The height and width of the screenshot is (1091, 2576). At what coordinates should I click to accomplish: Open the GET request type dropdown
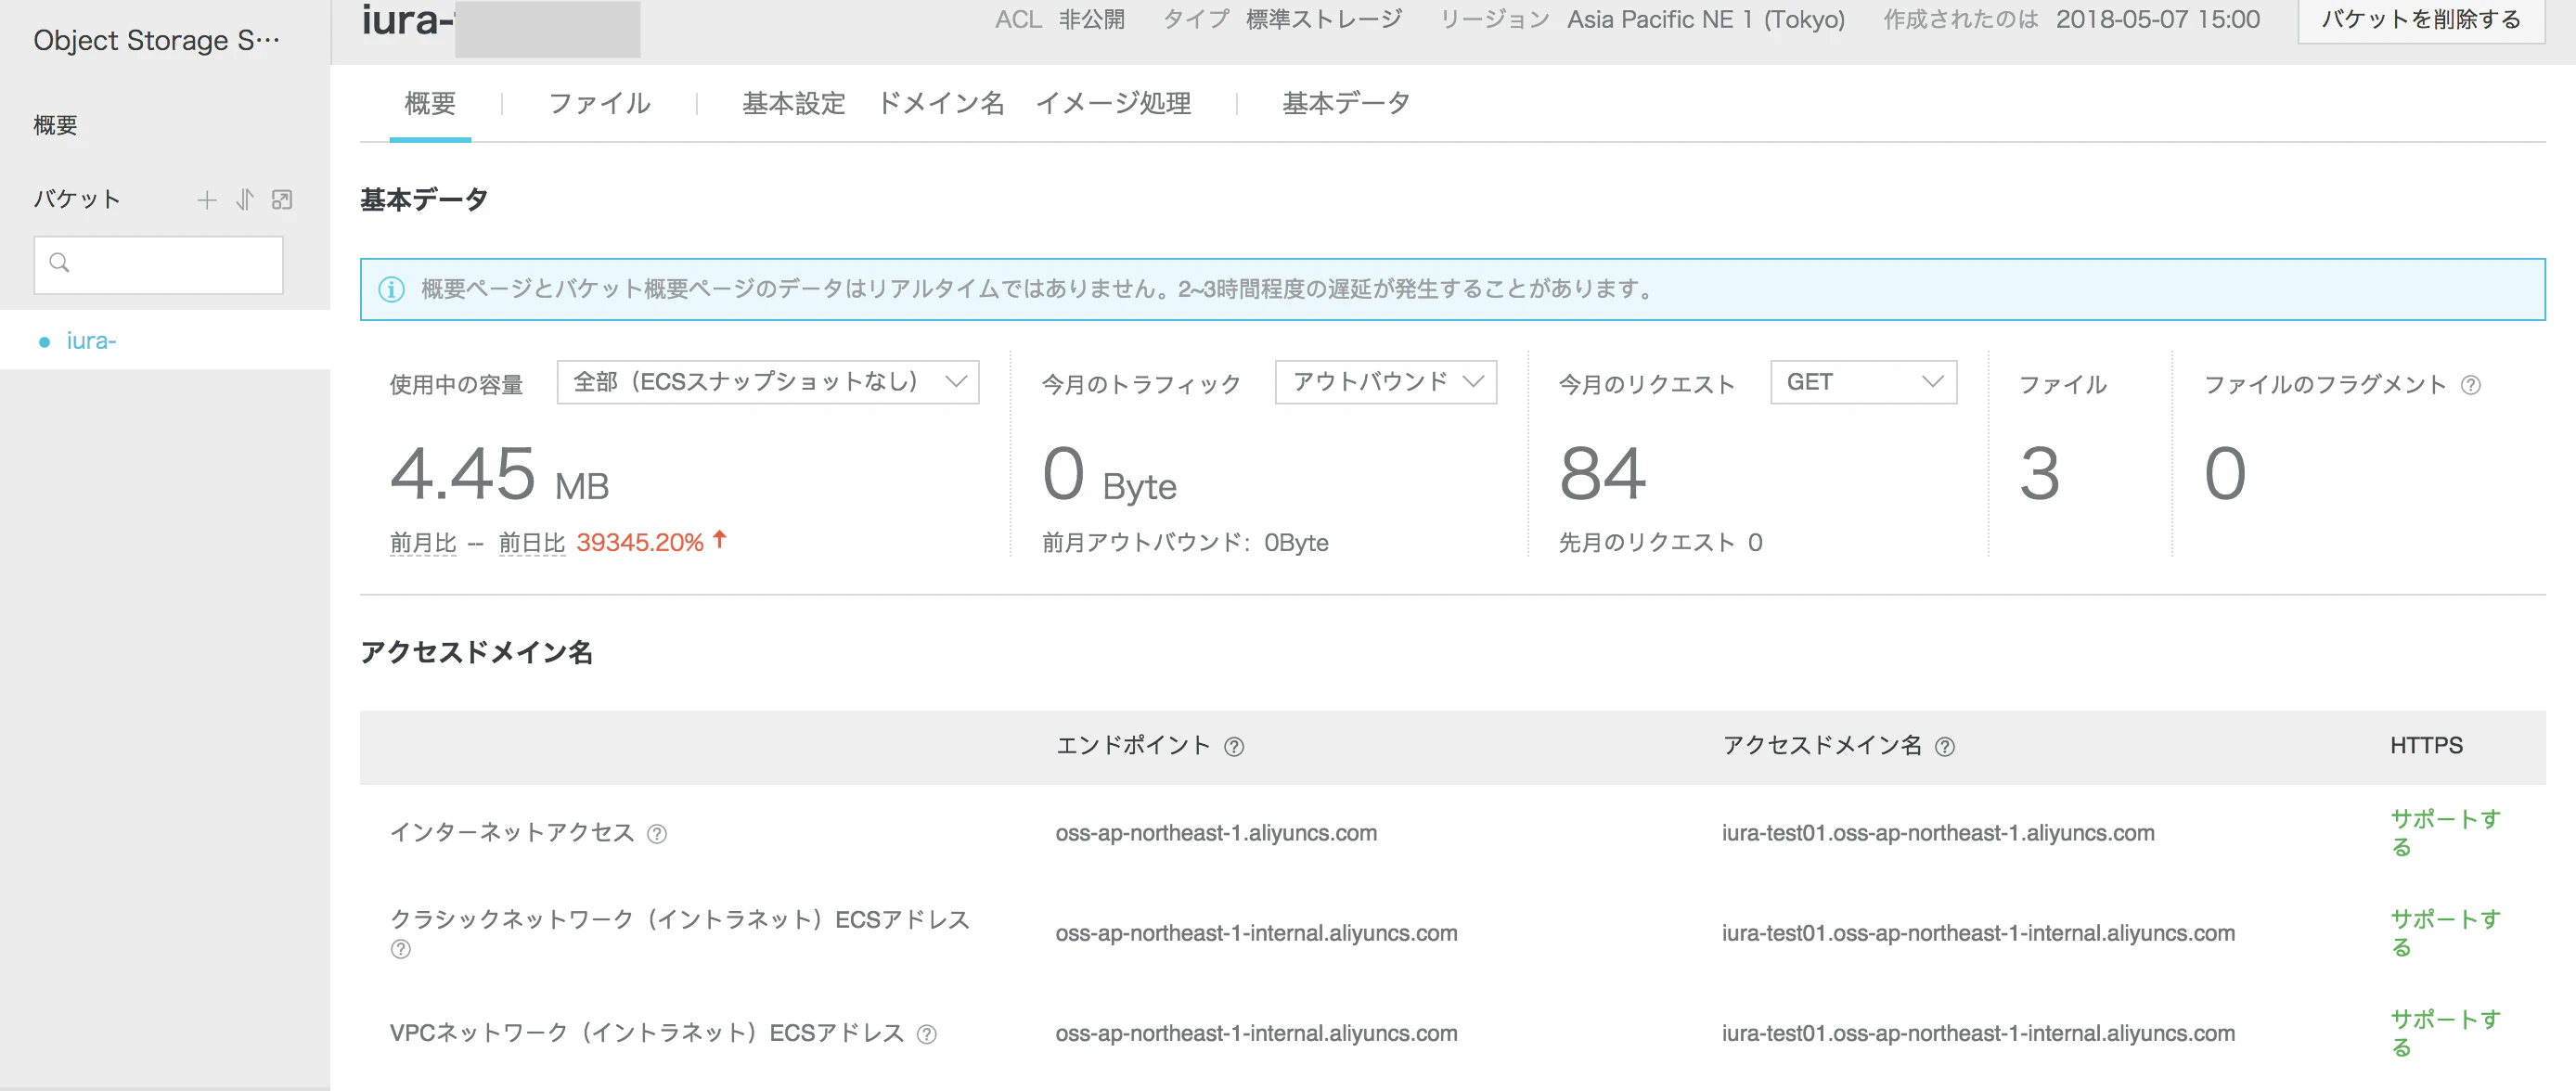coord(1863,382)
